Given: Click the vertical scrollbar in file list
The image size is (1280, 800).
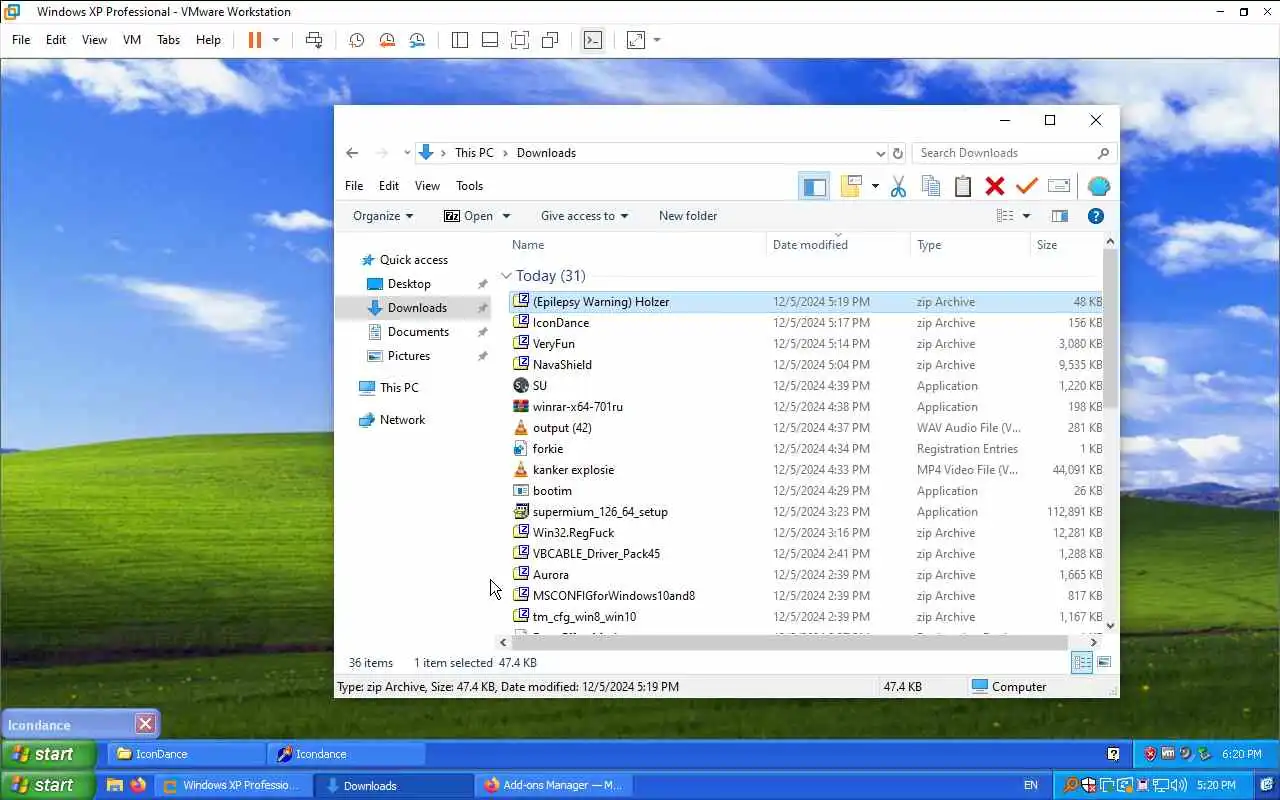Looking at the screenshot, I should [x=1110, y=330].
